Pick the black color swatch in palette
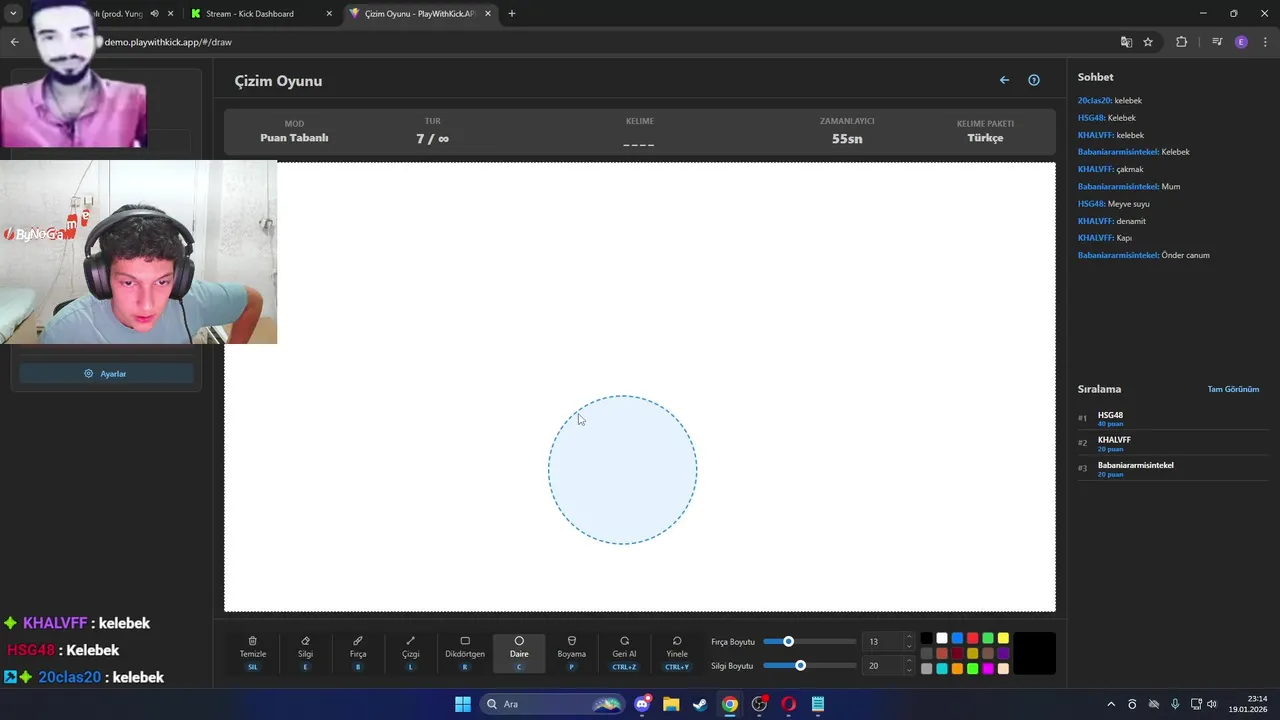Viewport: 1280px width, 720px height. (x=926, y=638)
